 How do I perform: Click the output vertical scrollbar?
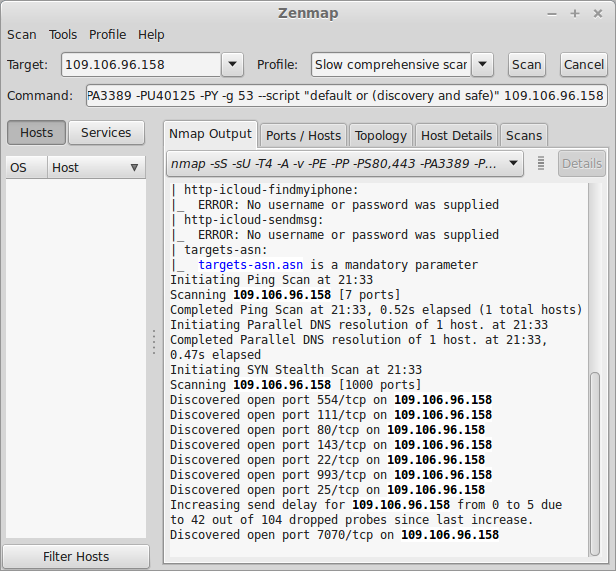pyautogui.click(x=595, y=464)
